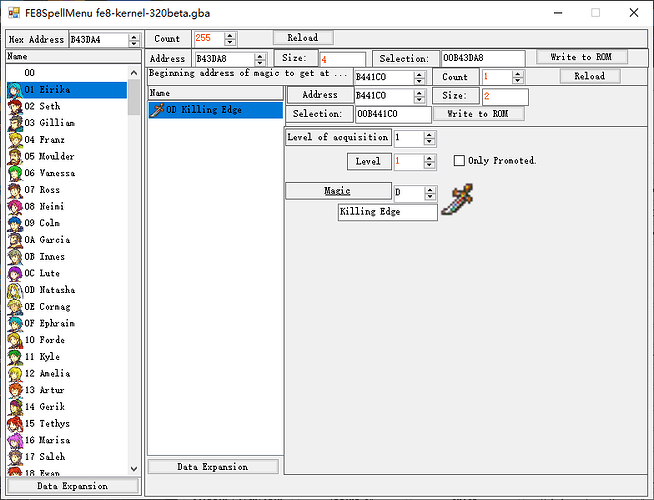Click the Size field showing 4
The width and height of the screenshot is (654, 500).
[342, 60]
